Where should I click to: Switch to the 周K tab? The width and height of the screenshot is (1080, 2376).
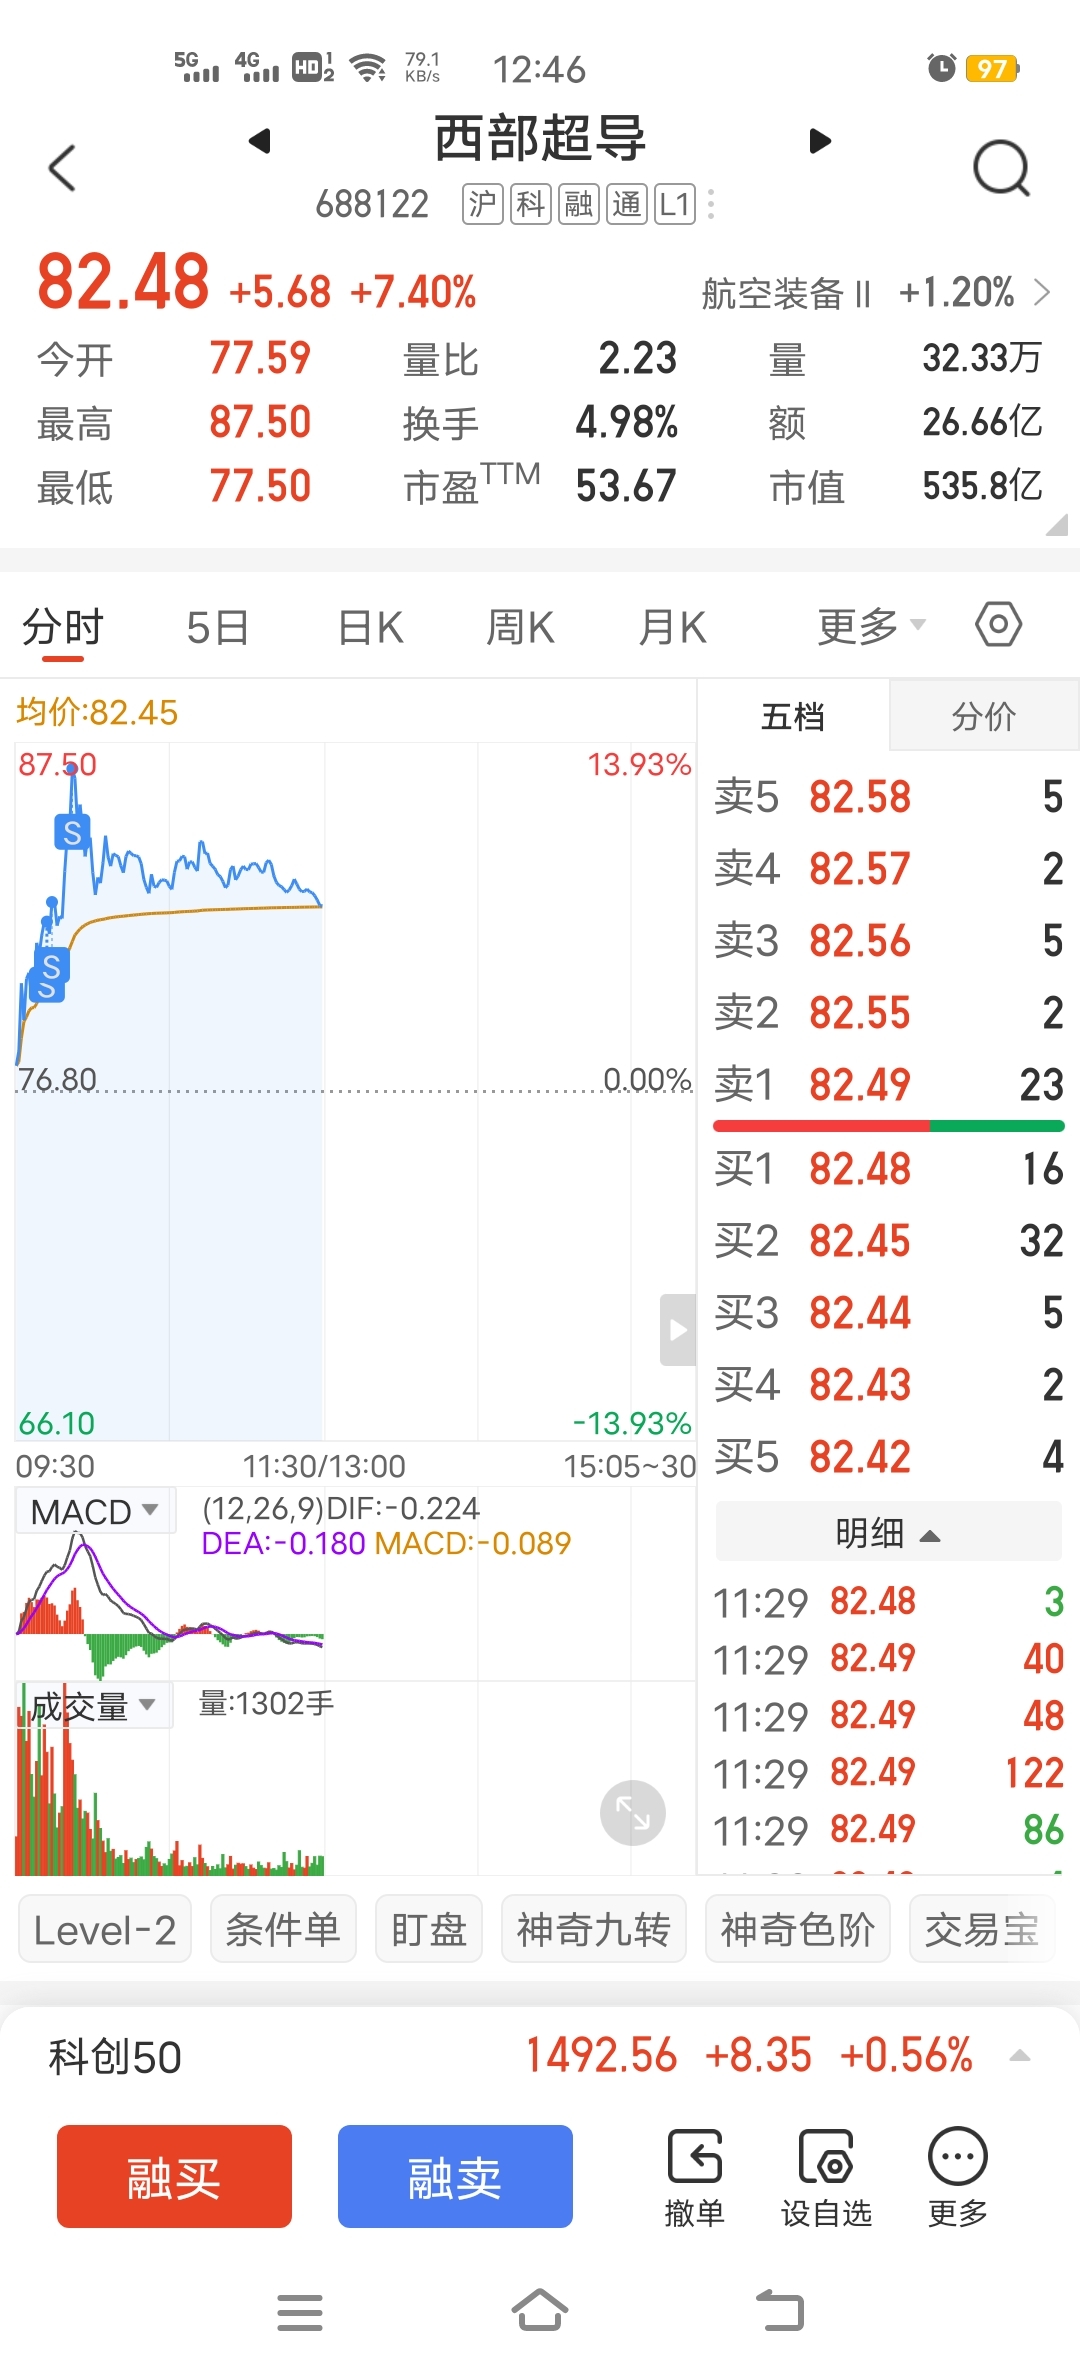(520, 628)
